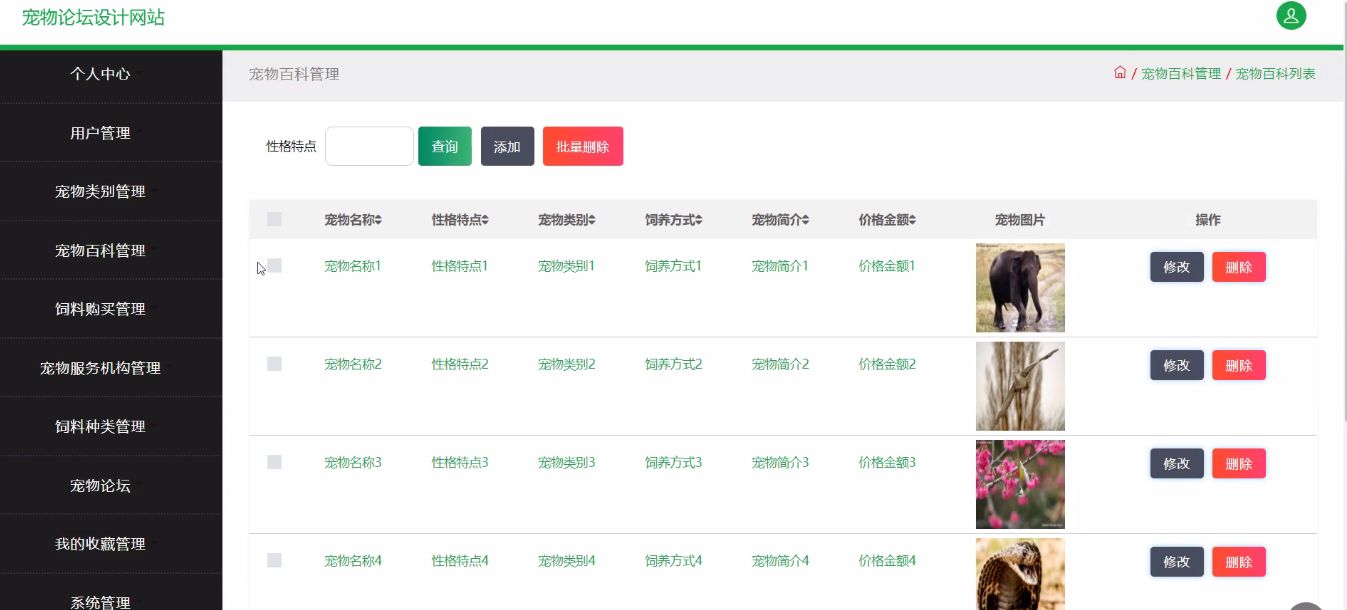The image size is (1347, 610).
Task: Open the elephant image in row 1
Action: point(1020,287)
